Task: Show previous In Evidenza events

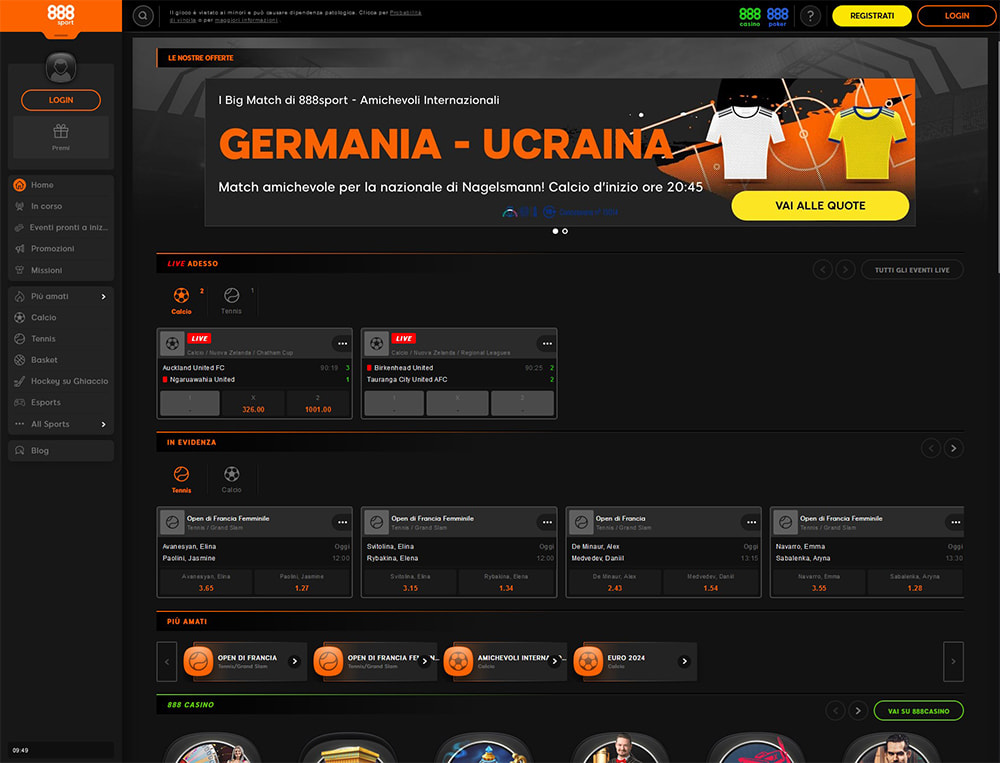Action: (930, 448)
